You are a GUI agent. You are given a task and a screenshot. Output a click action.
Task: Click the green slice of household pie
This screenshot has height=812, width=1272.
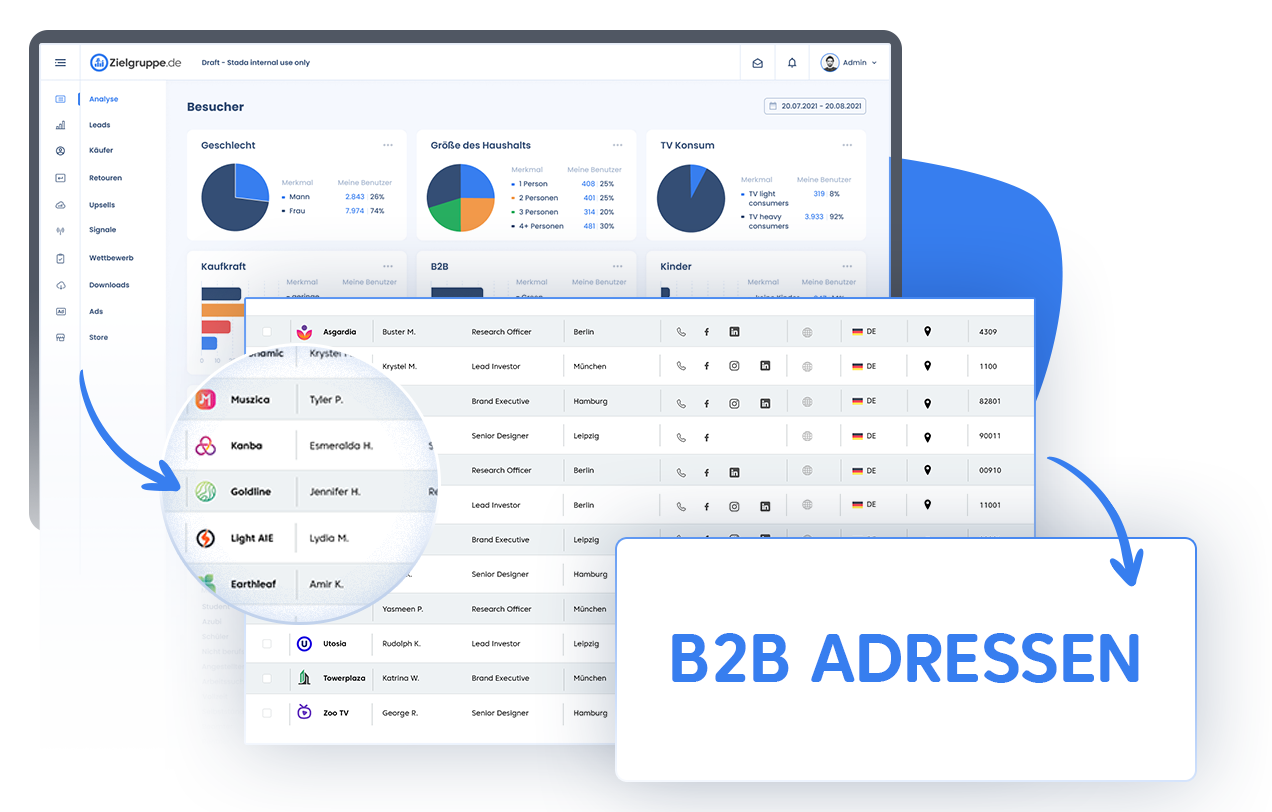(445, 213)
